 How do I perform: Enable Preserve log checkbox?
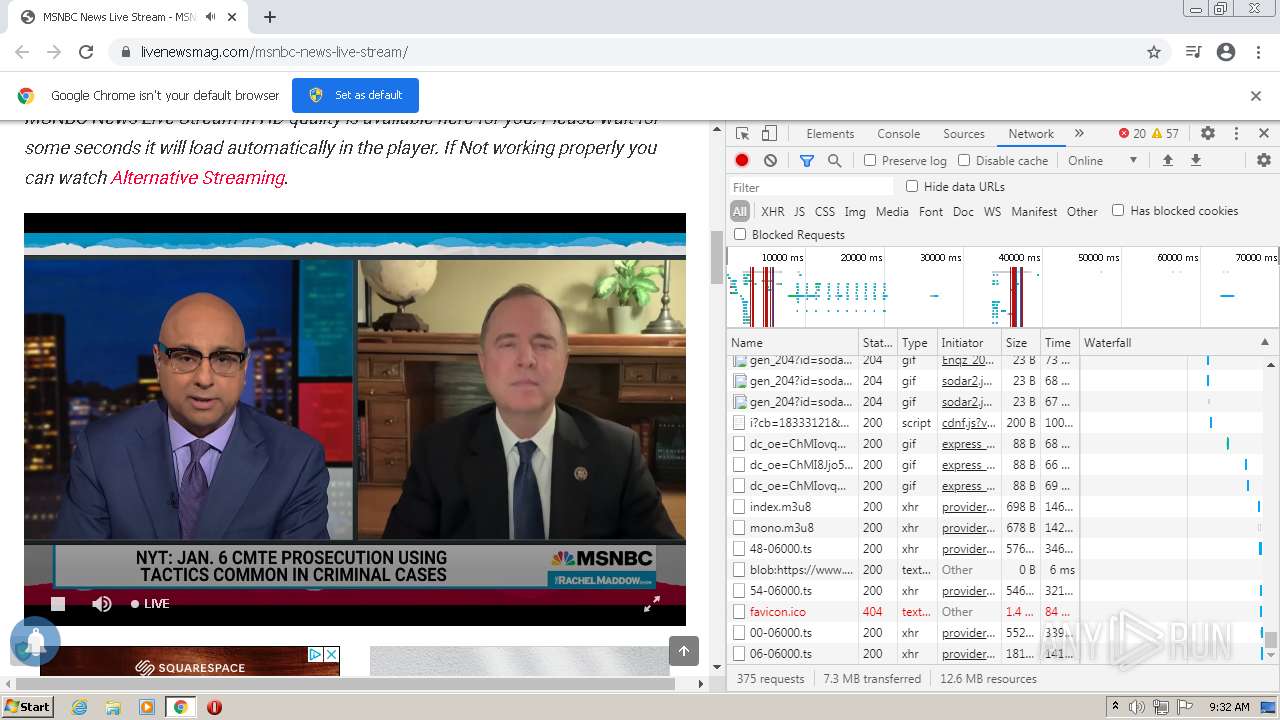870,160
